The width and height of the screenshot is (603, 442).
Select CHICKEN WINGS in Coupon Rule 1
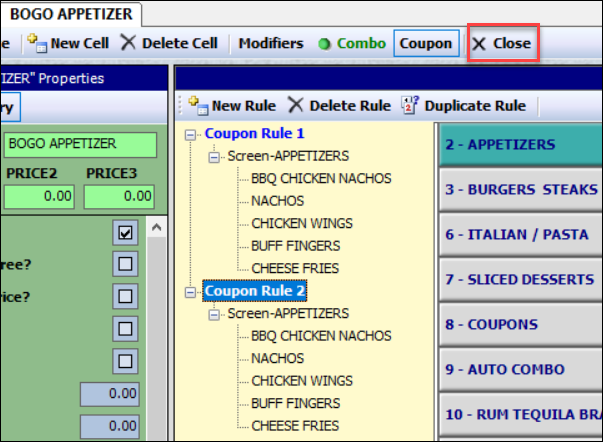tap(302, 223)
